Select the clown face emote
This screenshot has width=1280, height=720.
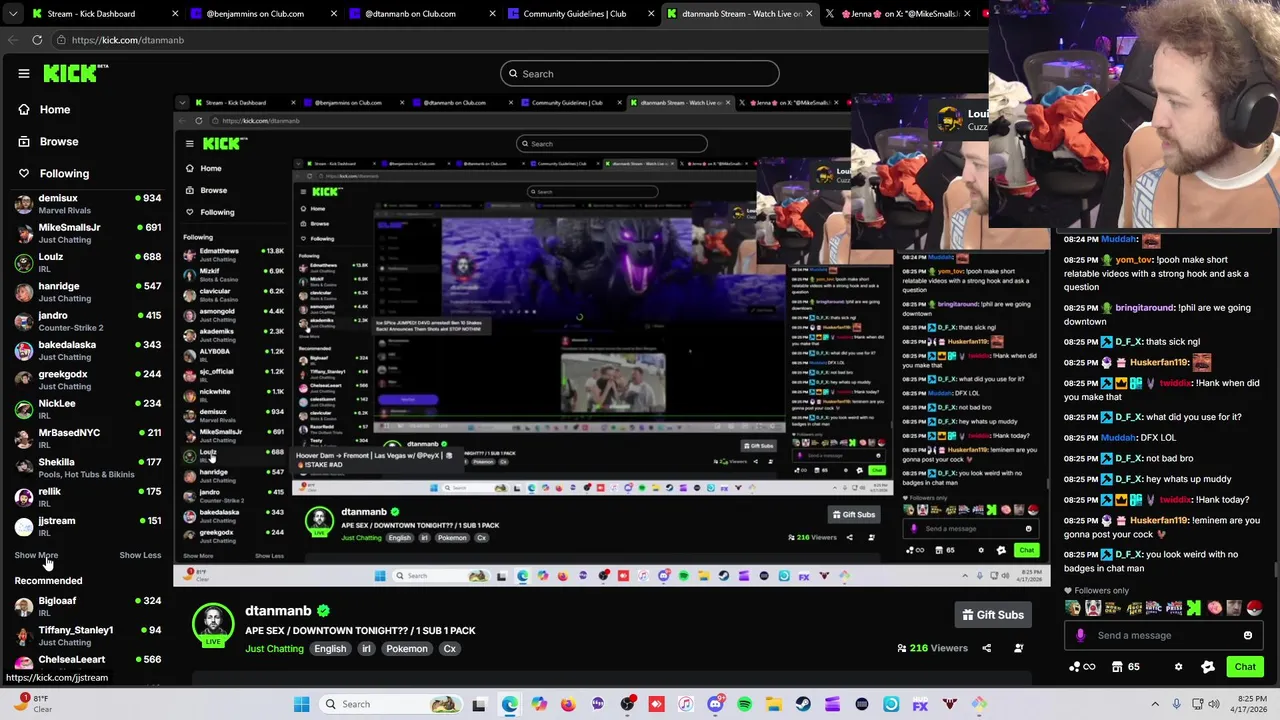[1093, 608]
